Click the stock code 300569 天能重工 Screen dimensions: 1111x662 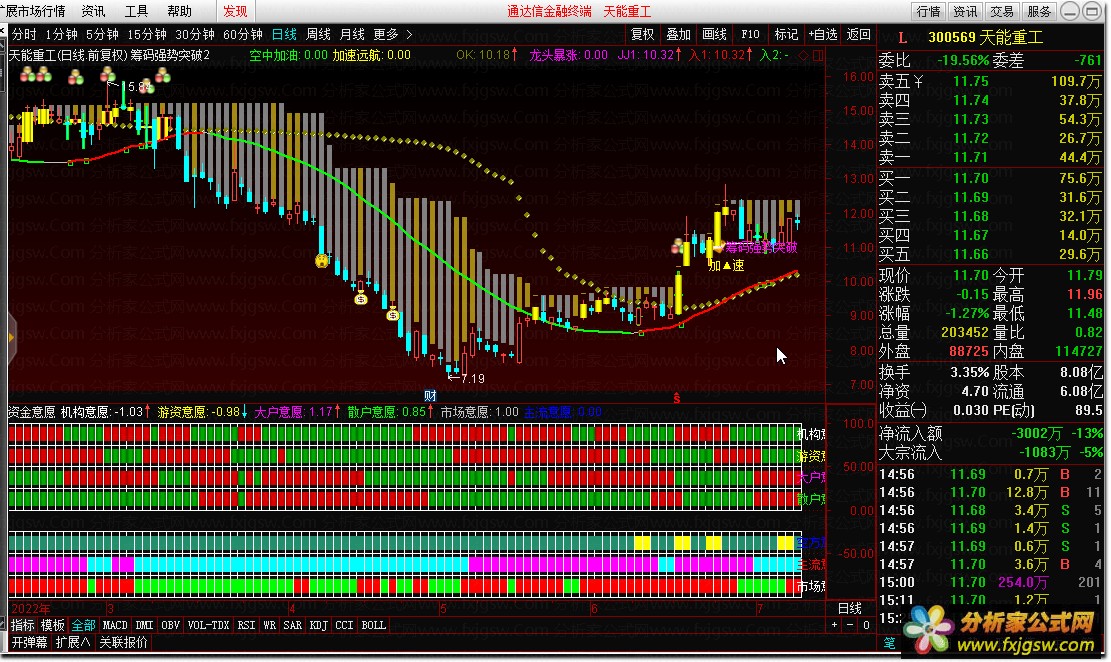[986, 38]
